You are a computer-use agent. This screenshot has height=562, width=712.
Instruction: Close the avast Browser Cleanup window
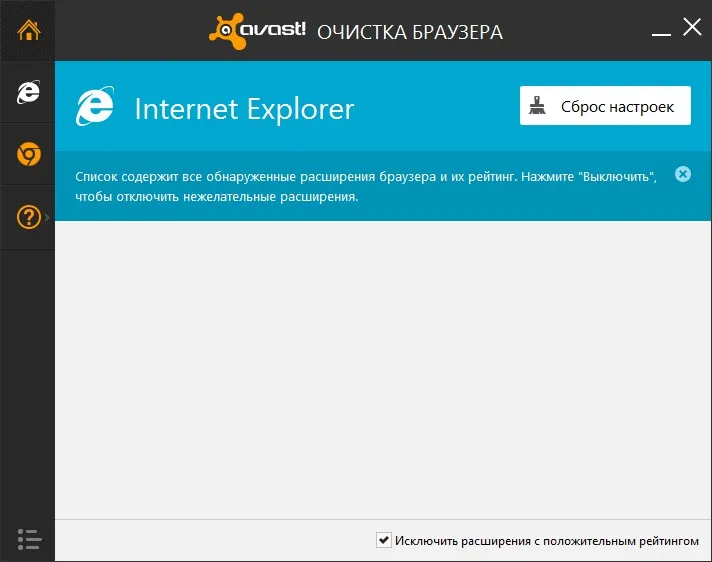click(x=692, y=27)
